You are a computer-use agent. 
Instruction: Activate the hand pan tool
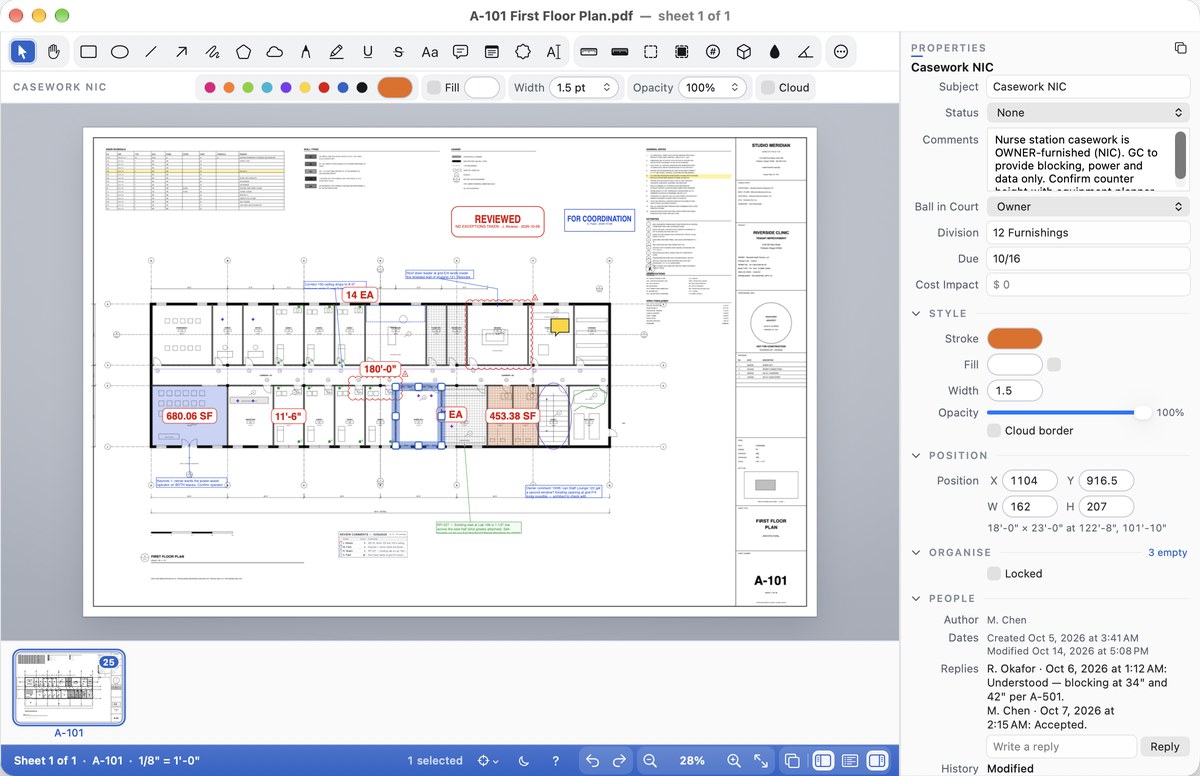54,52
